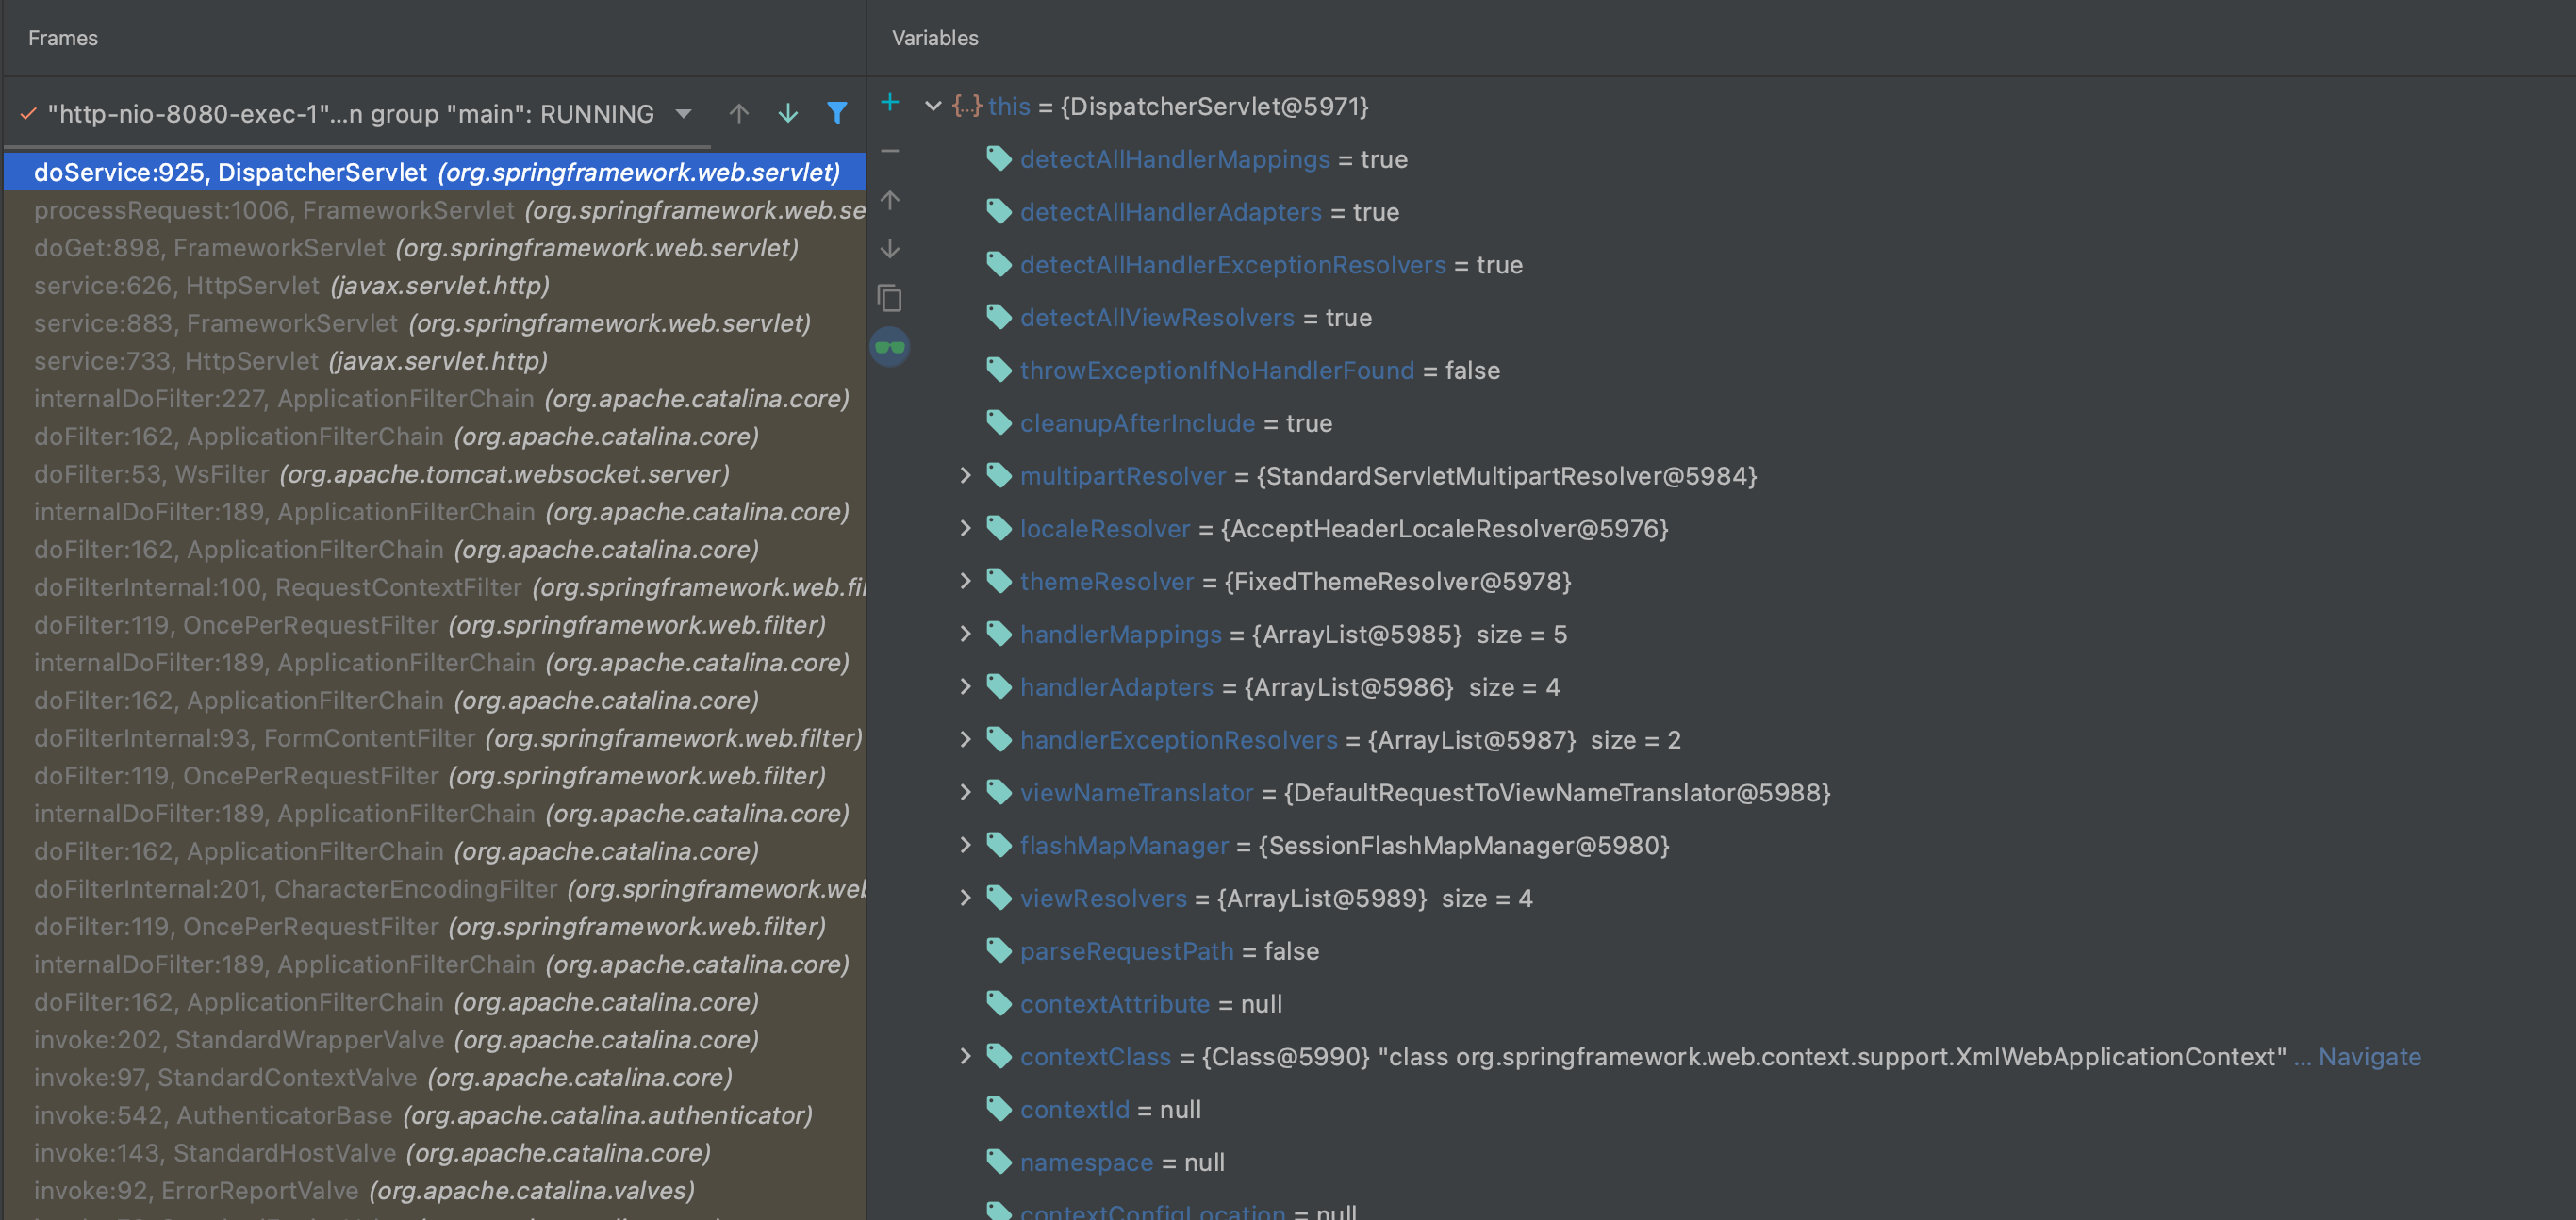Click the throwExceptionIfNoHandlerFound field
The height and width of the screenshot is (1220, 2576).
(1216, 371)
